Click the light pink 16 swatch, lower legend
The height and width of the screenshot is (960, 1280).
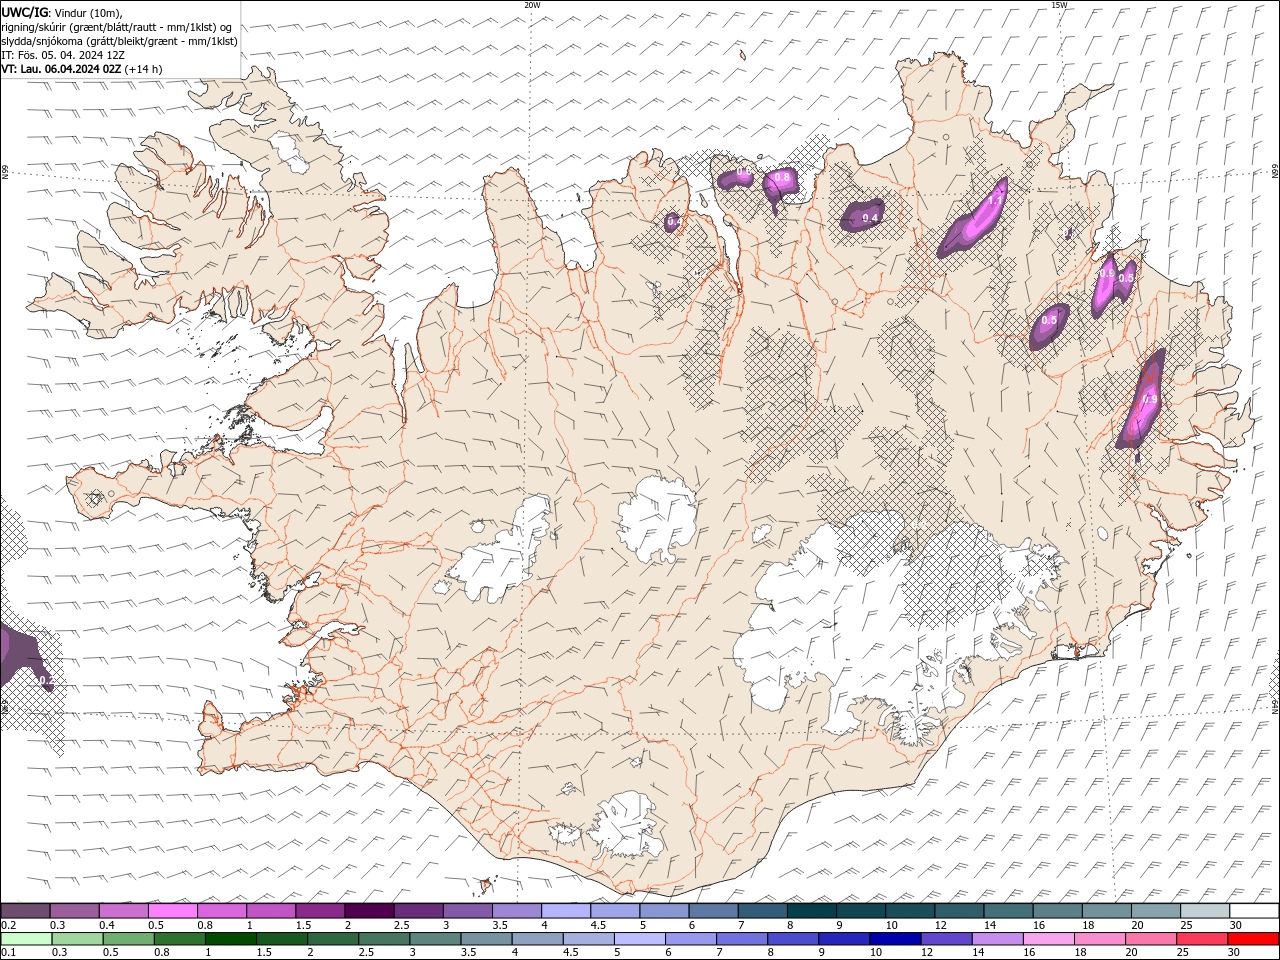pos(1048,939)
